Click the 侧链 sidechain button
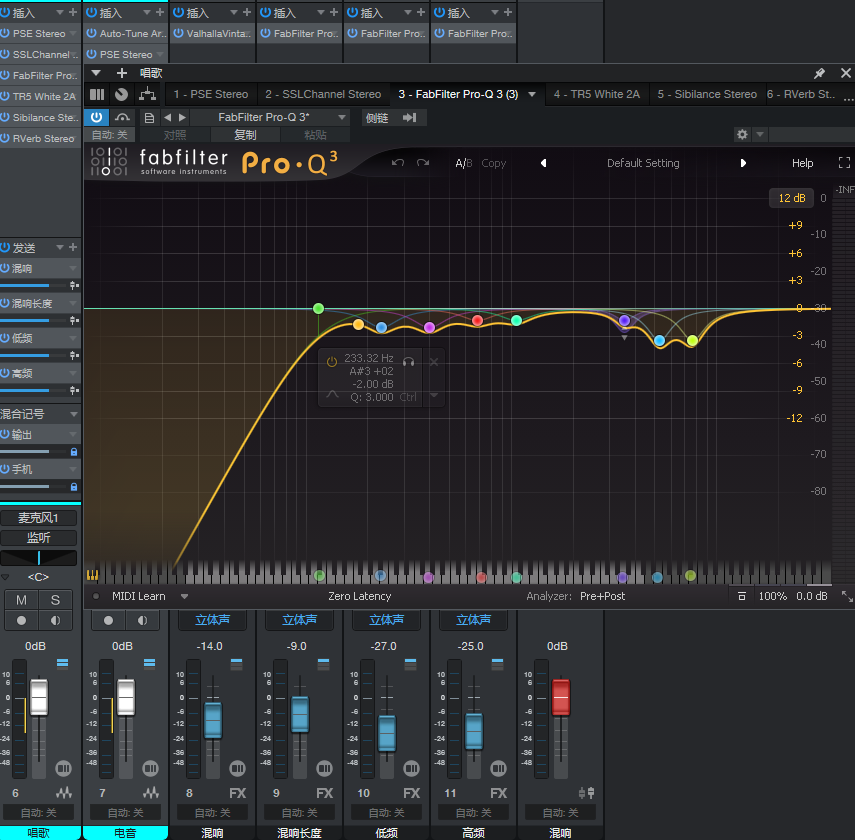The image size is (855, 840). point(377,117)
